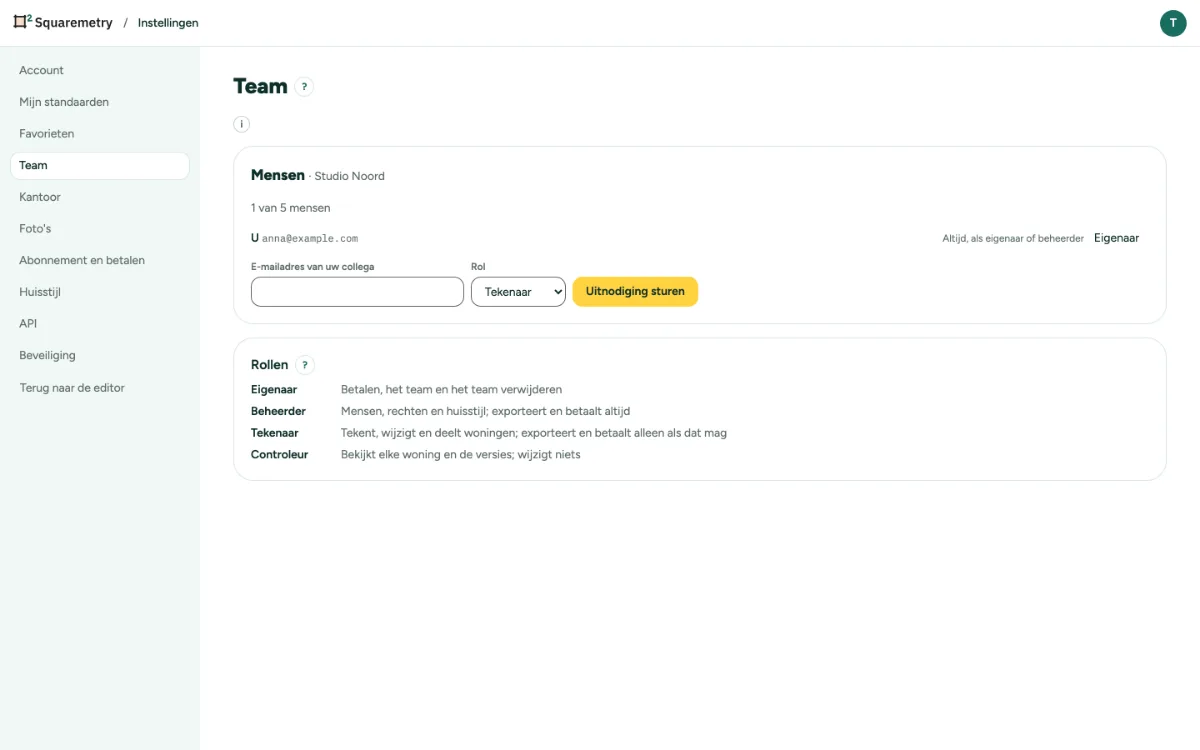Viewport: 1200px width, 750px height.
Task: Click 'Altijd, als eigenaar of beheerder' text
Action: point(1013,239)
